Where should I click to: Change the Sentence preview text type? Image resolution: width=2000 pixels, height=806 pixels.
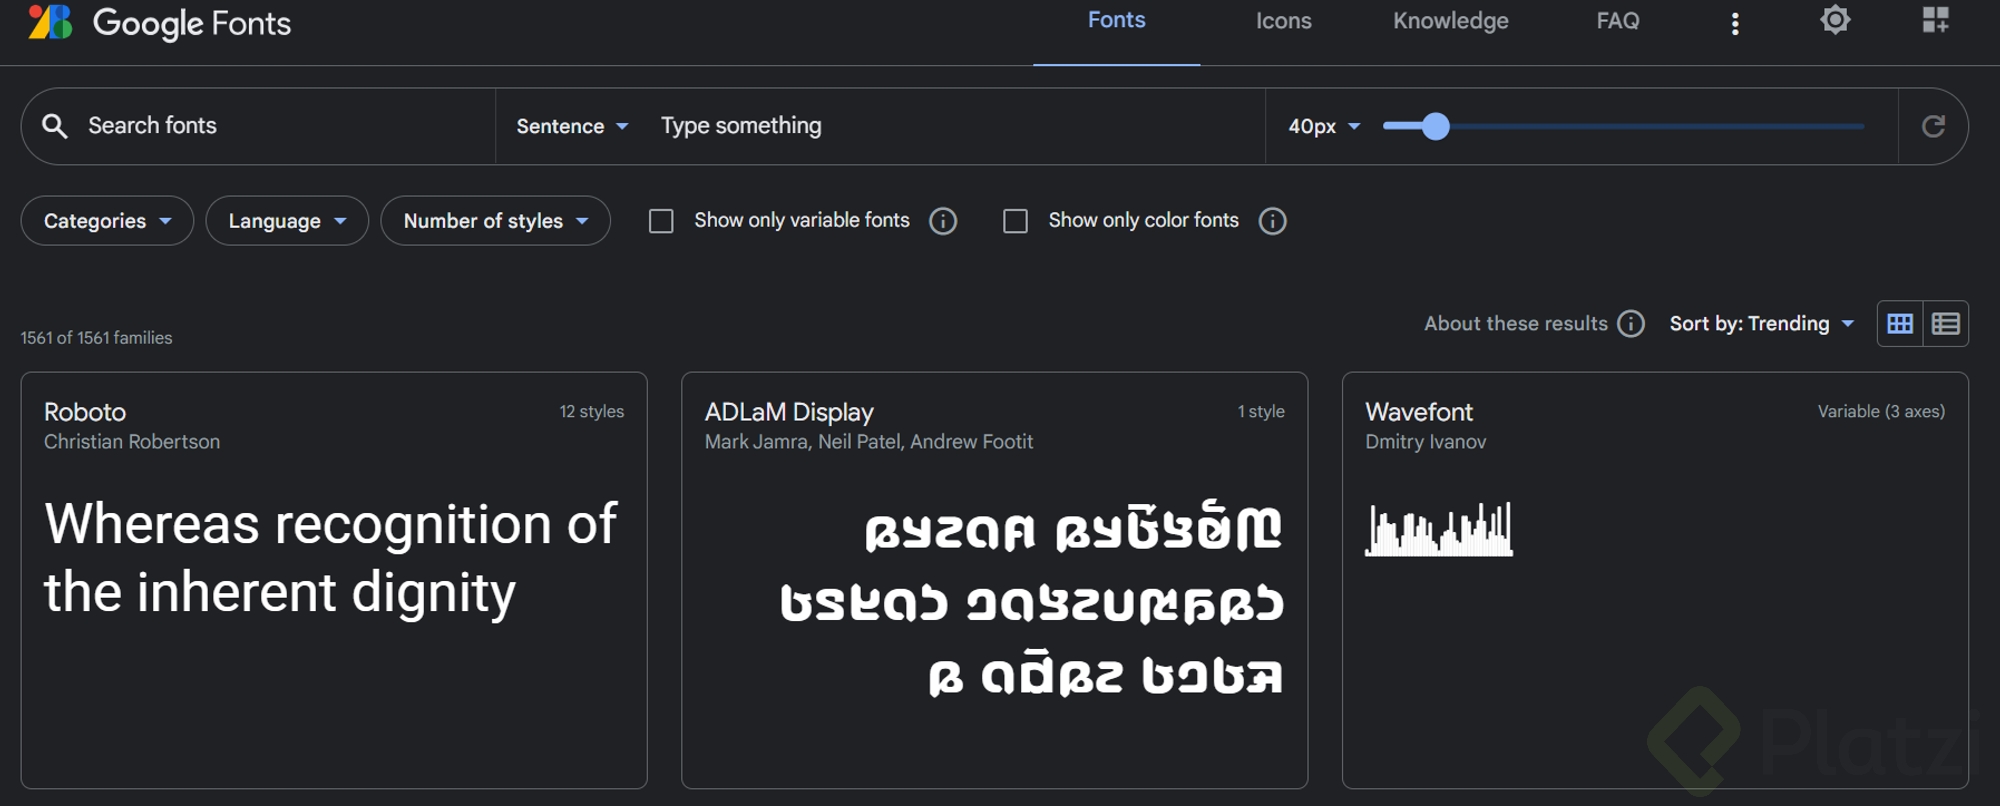(572, 126)
